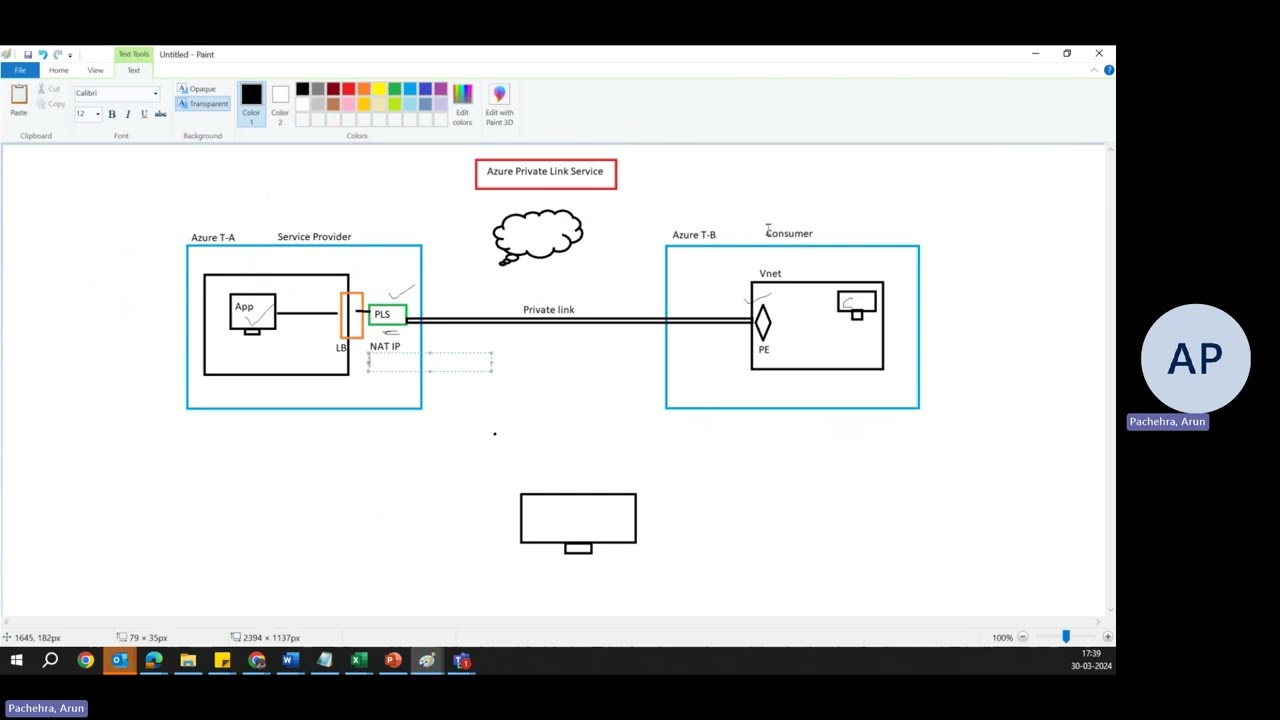The width and height of the screenshot is (1280, 720).
Task: Pick black swatch in palette
Action: (302, 89)
